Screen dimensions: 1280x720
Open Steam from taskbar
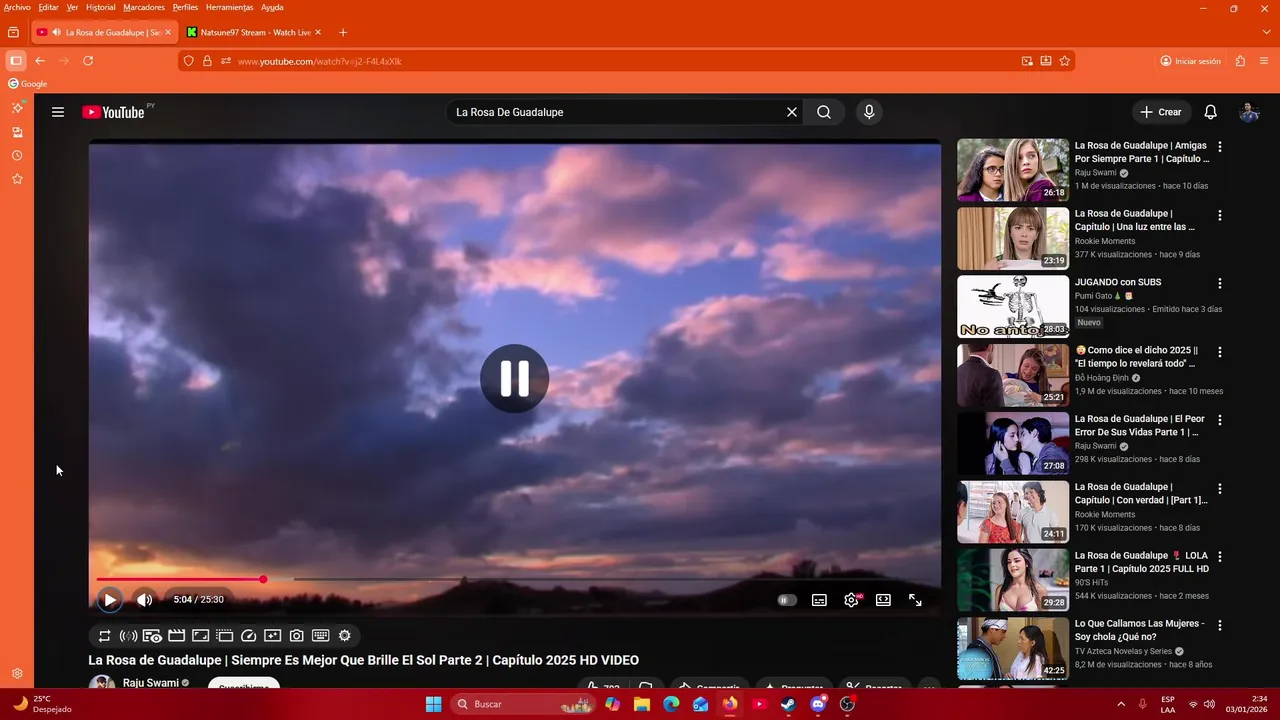coord(788,704)
